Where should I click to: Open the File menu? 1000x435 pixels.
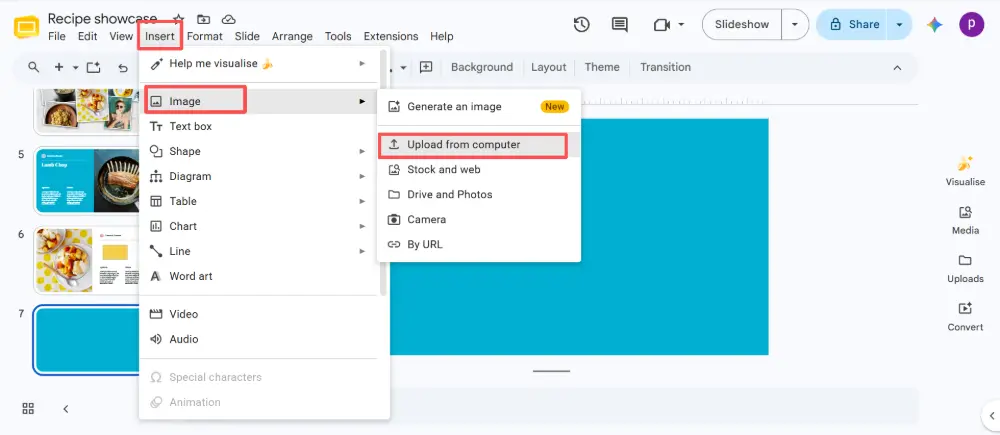pos(57,36)
